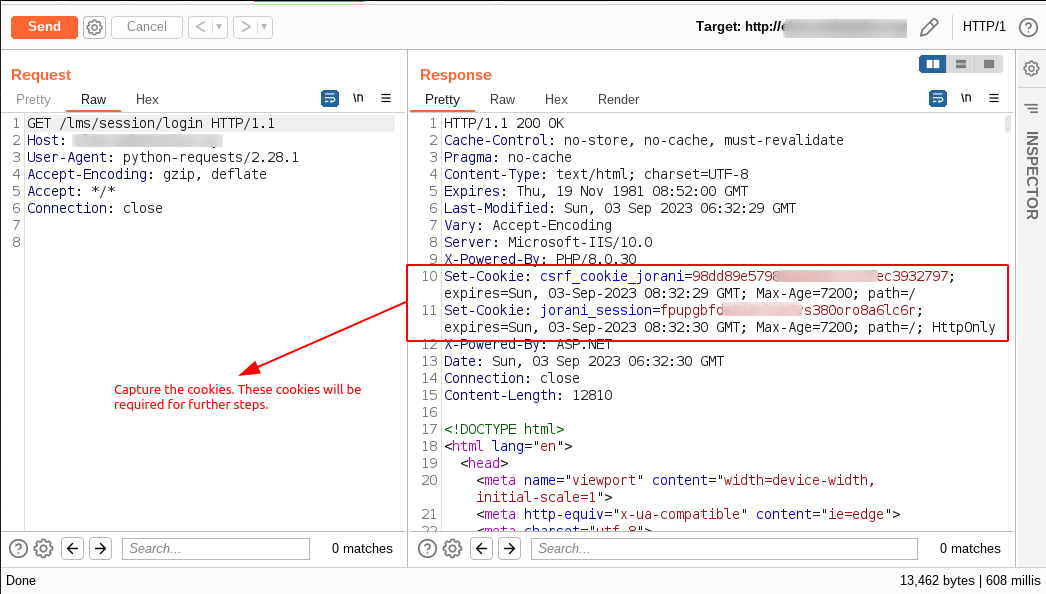
Task: Switch to top-bottom layout view
Action: [x=961, y=64]
